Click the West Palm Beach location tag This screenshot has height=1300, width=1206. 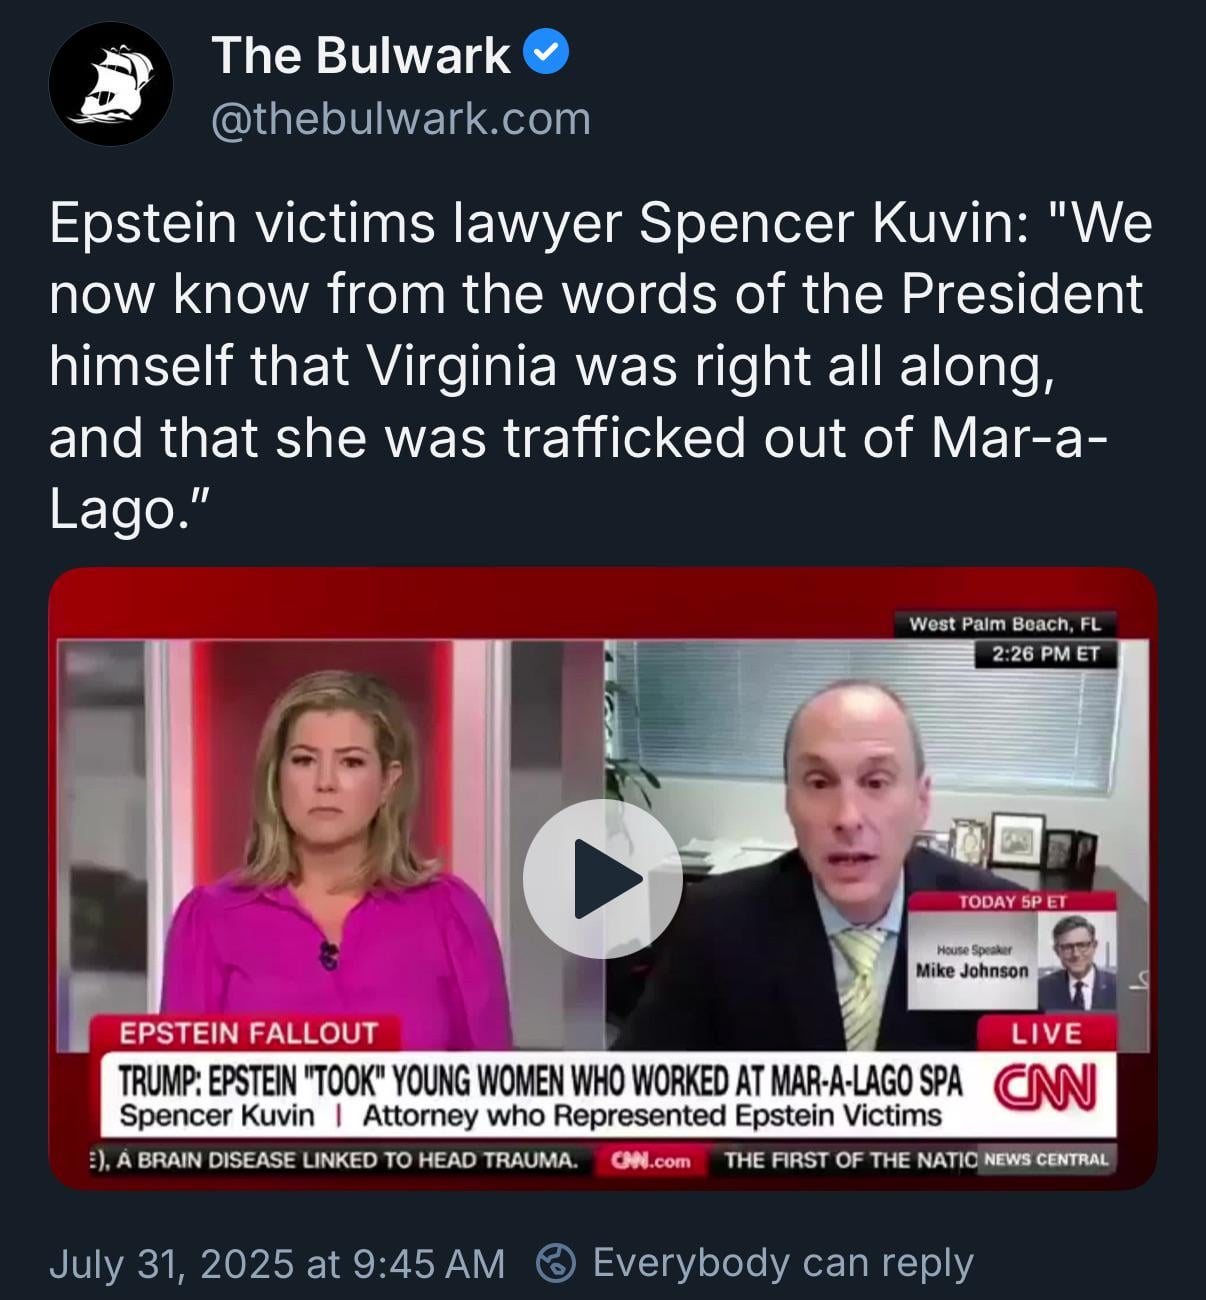[1004, 624]
